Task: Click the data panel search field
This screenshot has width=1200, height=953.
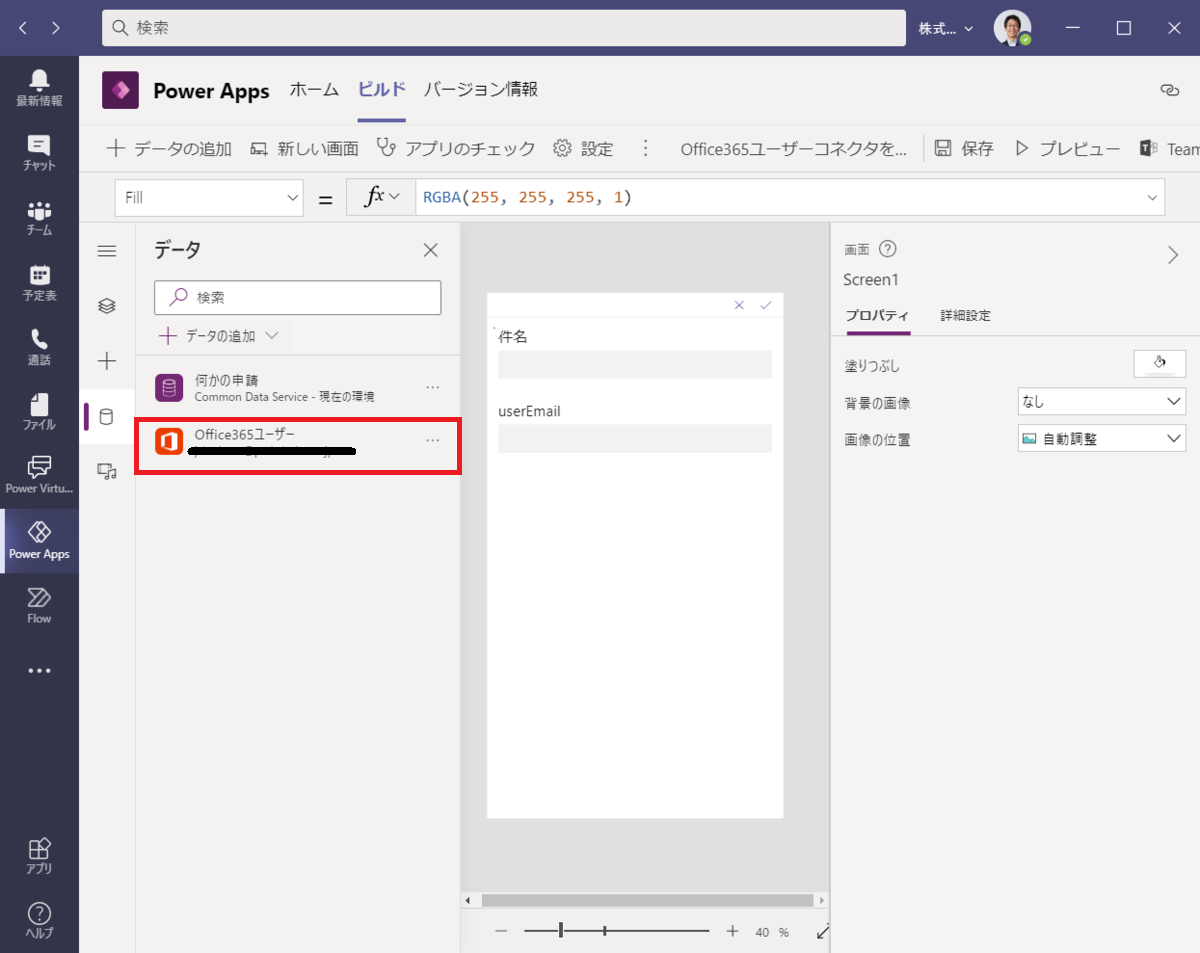Action: tap(297, 298)
